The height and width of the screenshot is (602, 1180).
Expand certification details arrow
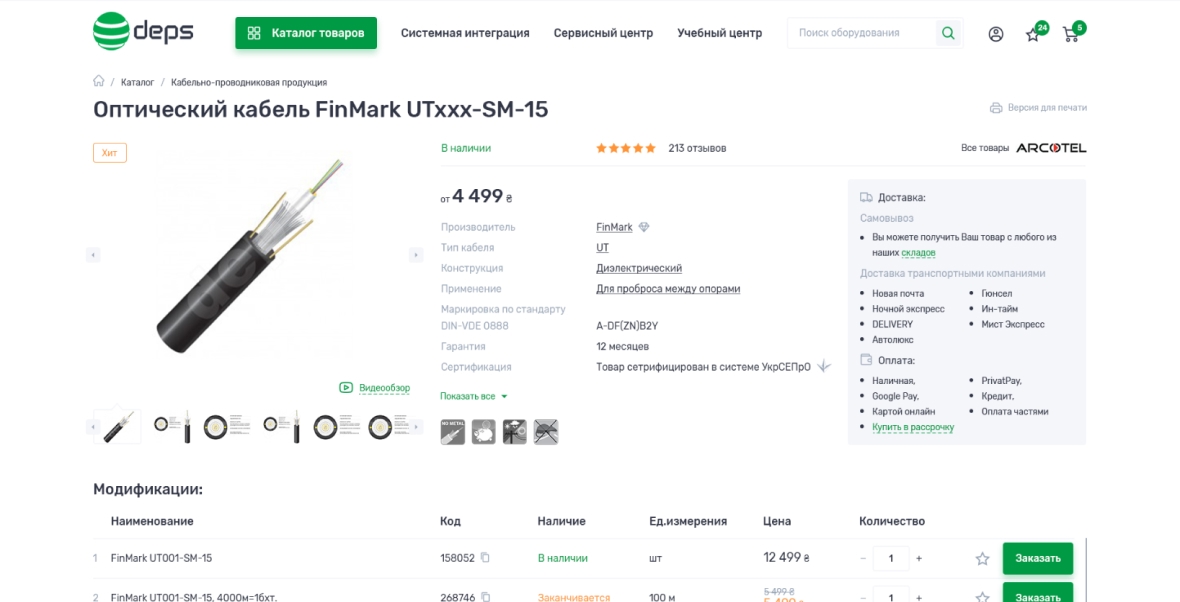coord(824,366)
